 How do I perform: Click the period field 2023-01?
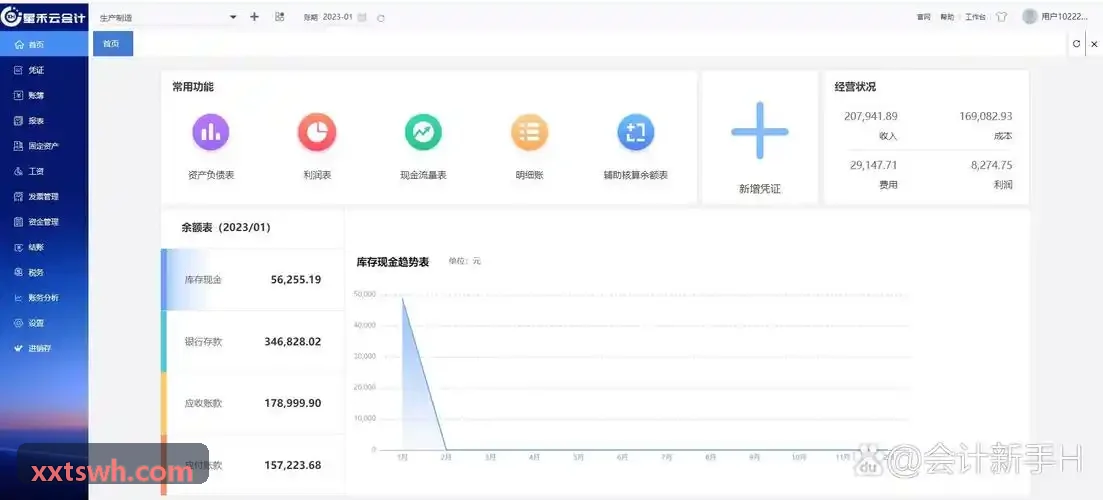338,17
